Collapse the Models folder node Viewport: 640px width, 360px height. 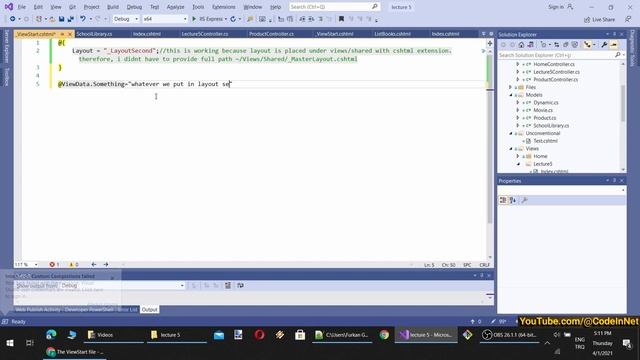tap(510, 95)
